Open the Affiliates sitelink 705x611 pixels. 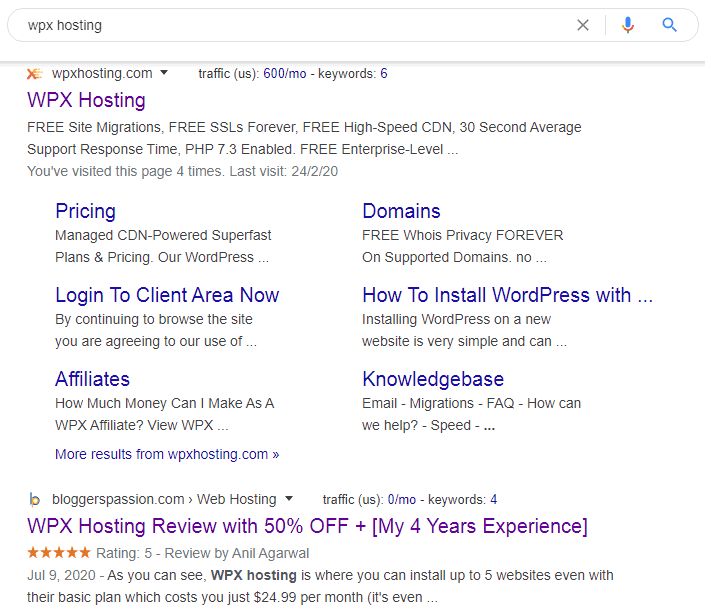point(92,379)
